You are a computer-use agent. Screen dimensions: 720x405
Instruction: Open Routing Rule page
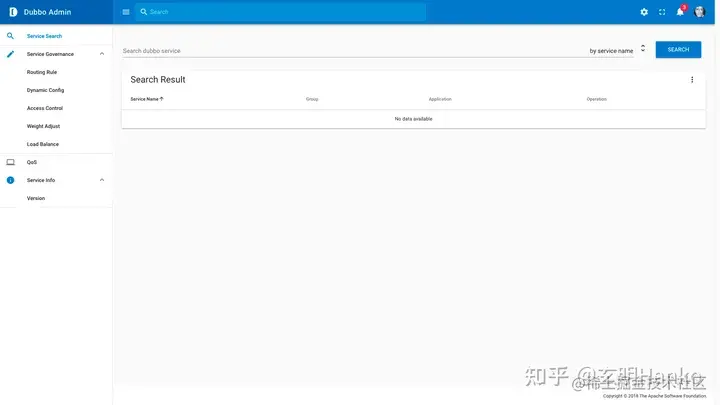click(x=42, y=72)
